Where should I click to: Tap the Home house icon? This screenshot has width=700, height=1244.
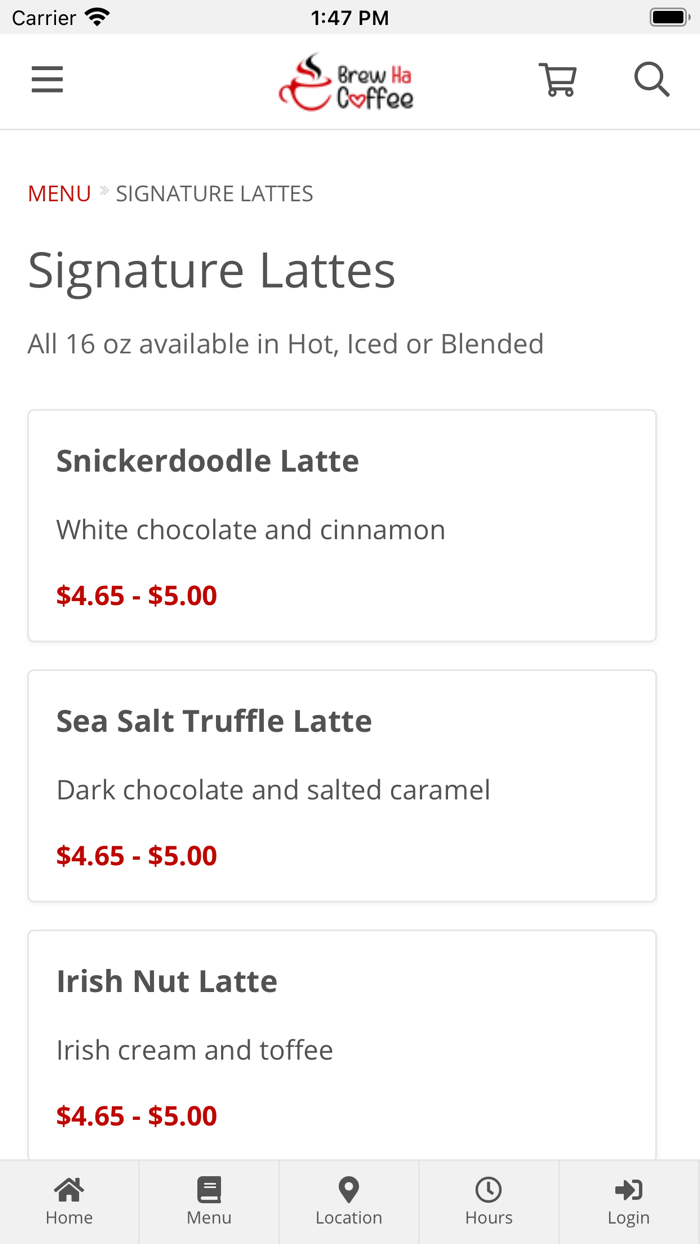69,1189
